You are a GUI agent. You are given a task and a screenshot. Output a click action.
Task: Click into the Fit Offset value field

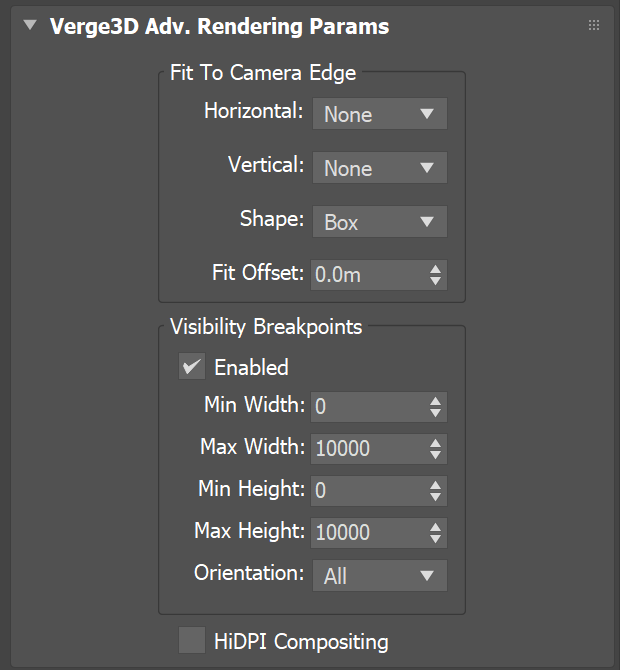(x=369, y=275)
